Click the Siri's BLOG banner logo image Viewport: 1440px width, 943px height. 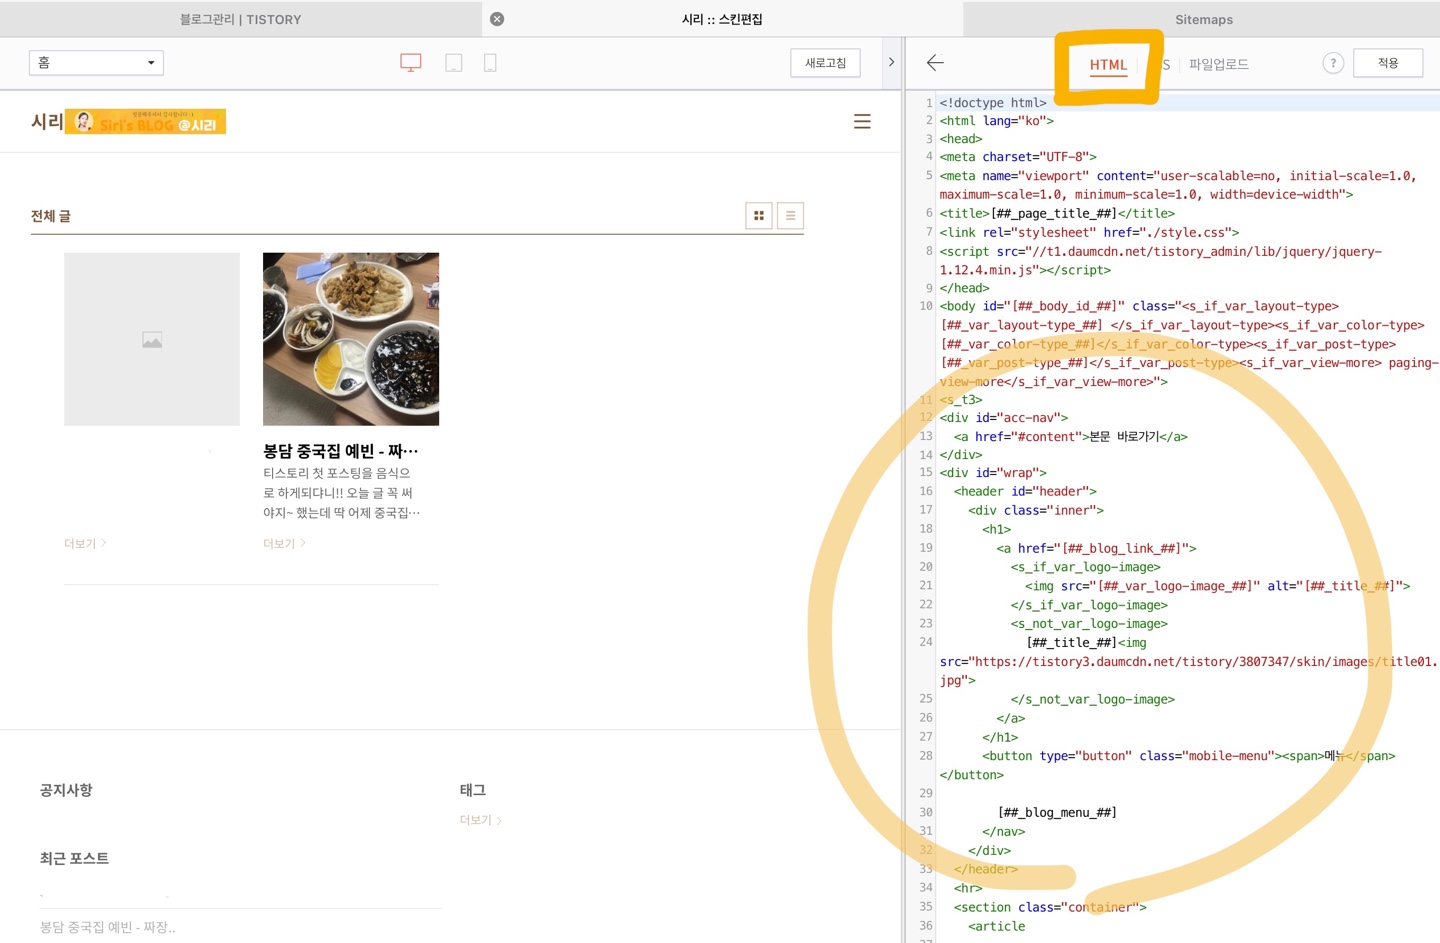pos(145,121)
